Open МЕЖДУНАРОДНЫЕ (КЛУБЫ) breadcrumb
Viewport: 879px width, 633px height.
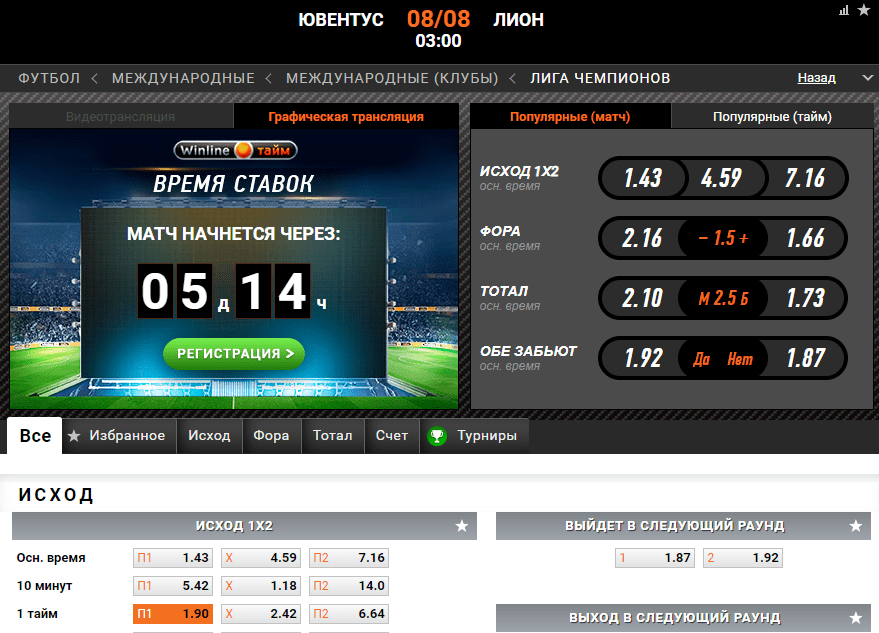[x=392, y=78]
